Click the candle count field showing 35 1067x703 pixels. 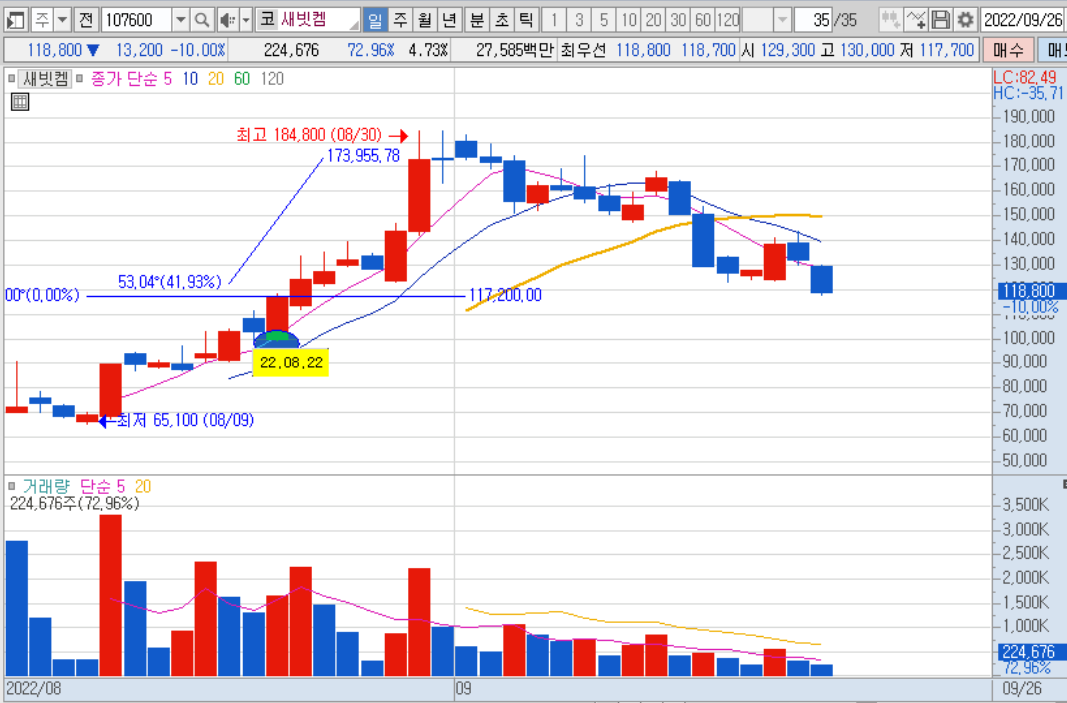(x=814, y=20)
